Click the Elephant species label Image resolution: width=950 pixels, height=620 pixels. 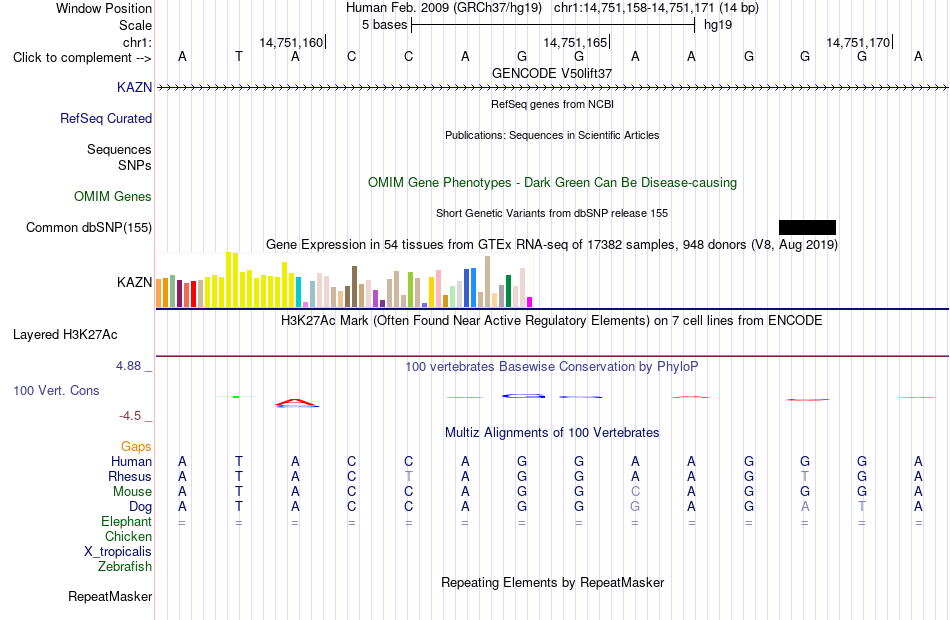click(x=127, y=521)
